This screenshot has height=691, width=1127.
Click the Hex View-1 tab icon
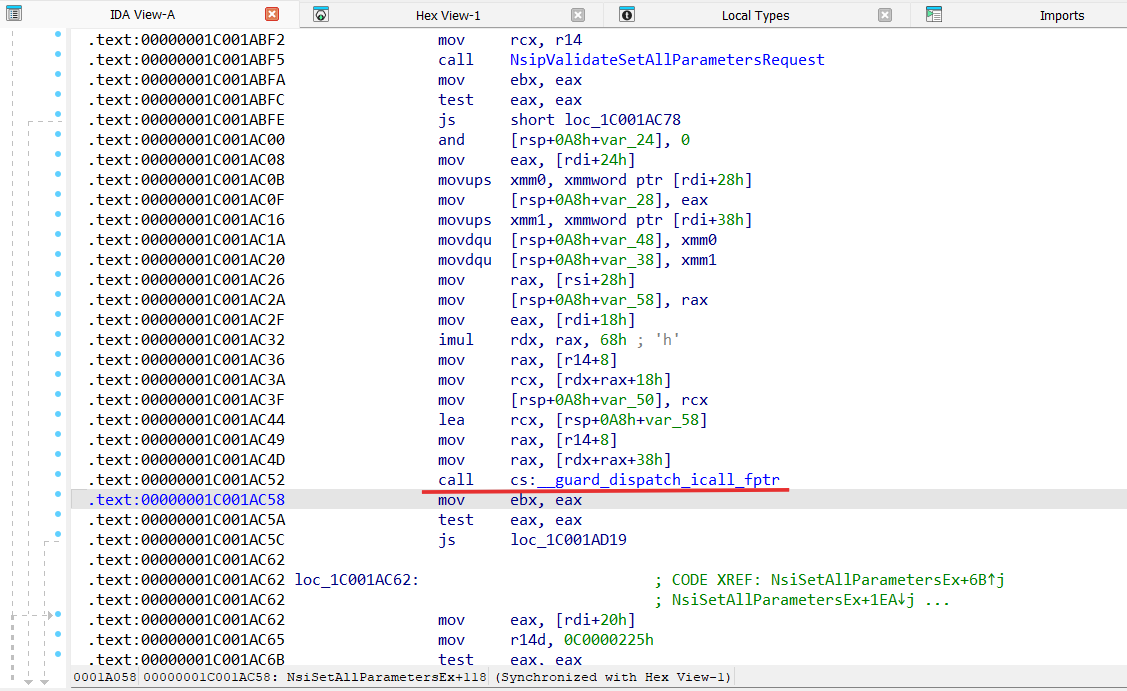pyautogui.click(x=321, y=15)
